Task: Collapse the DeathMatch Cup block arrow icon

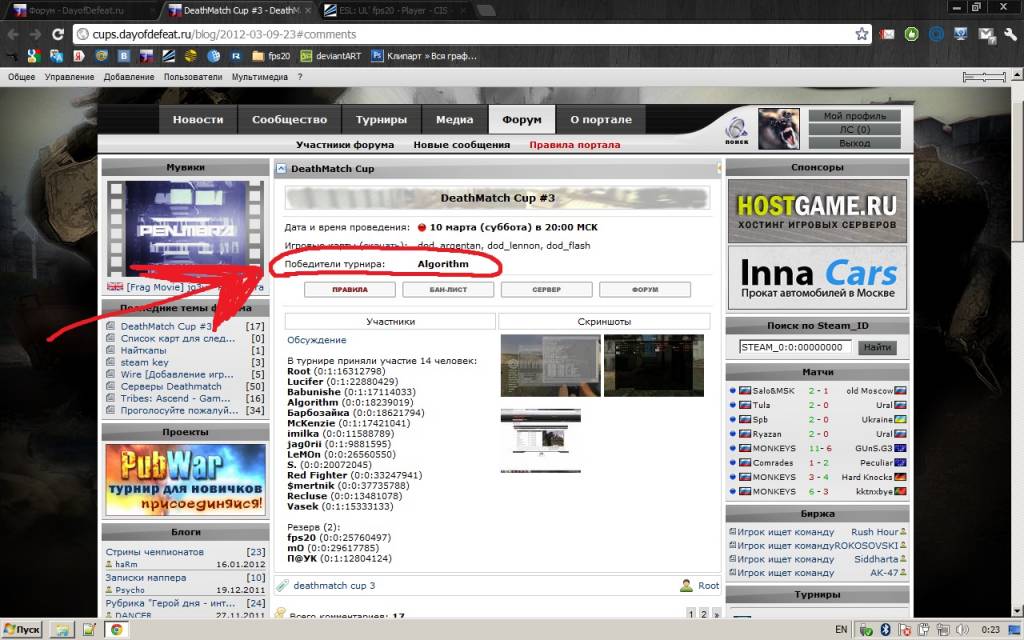Action: click(x=281, y=168)
